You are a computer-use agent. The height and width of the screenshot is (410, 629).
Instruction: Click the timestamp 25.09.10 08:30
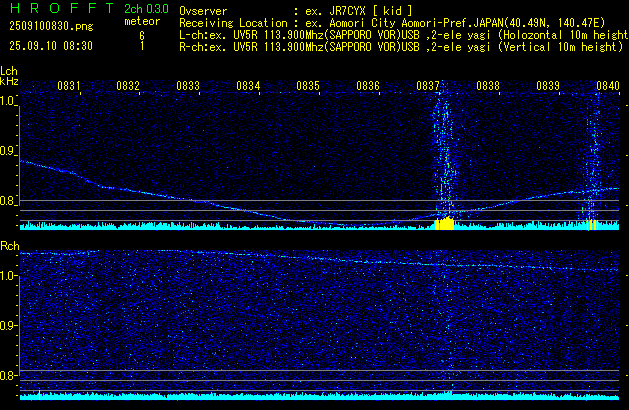(51, 46)
